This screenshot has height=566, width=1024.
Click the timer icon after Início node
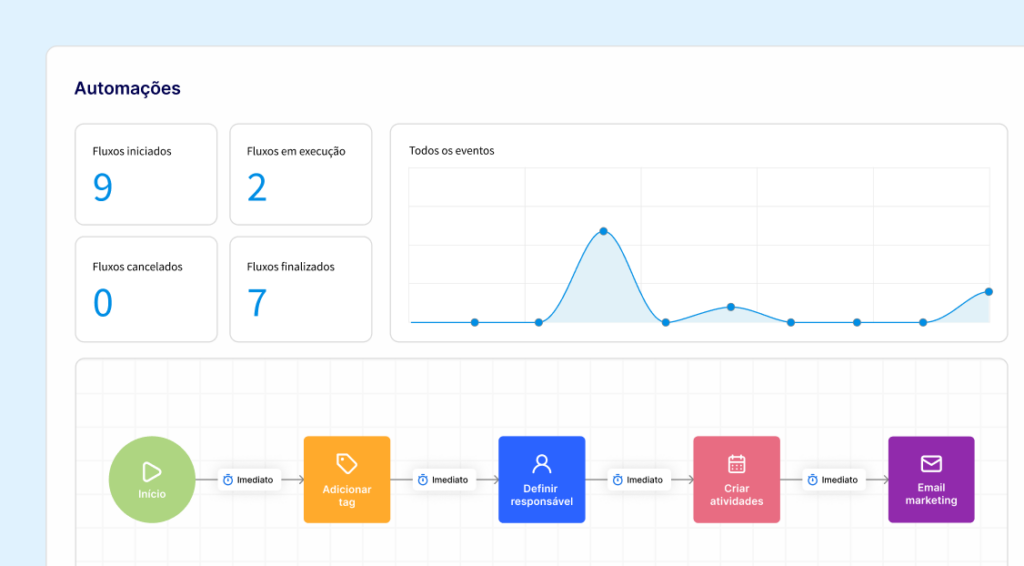point(228,480)
